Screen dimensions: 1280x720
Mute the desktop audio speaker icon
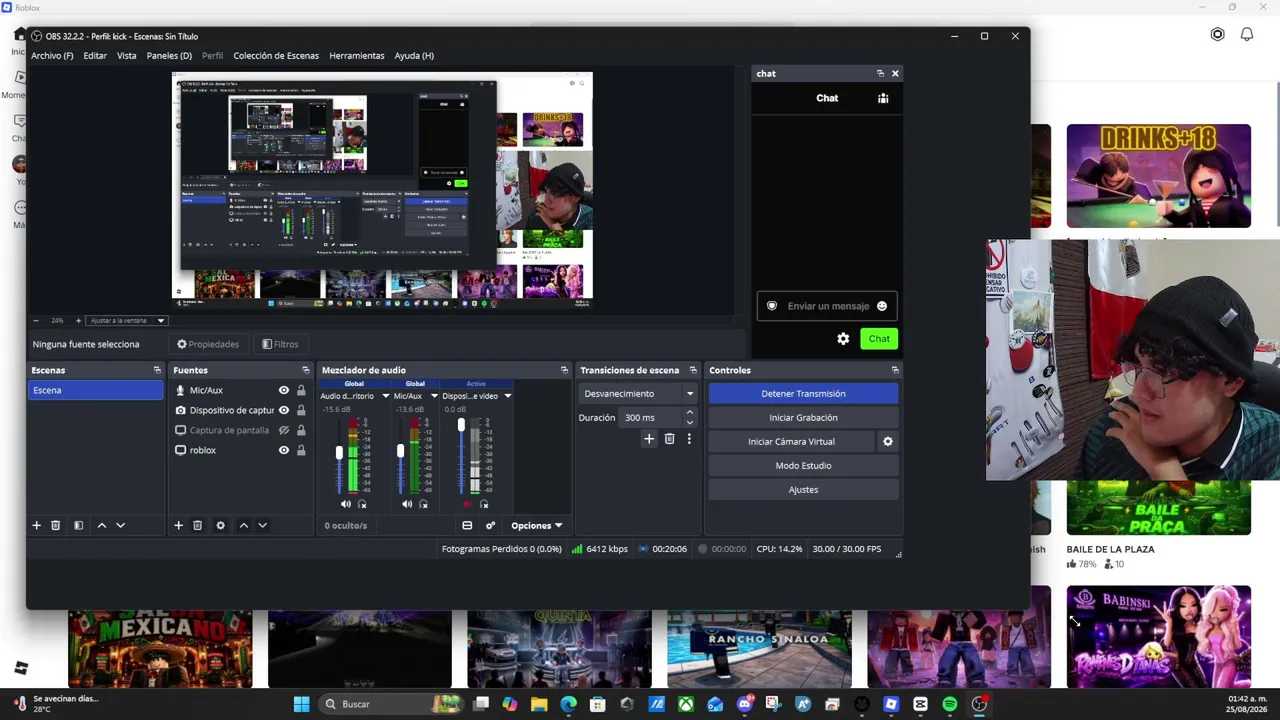point(346,504)
